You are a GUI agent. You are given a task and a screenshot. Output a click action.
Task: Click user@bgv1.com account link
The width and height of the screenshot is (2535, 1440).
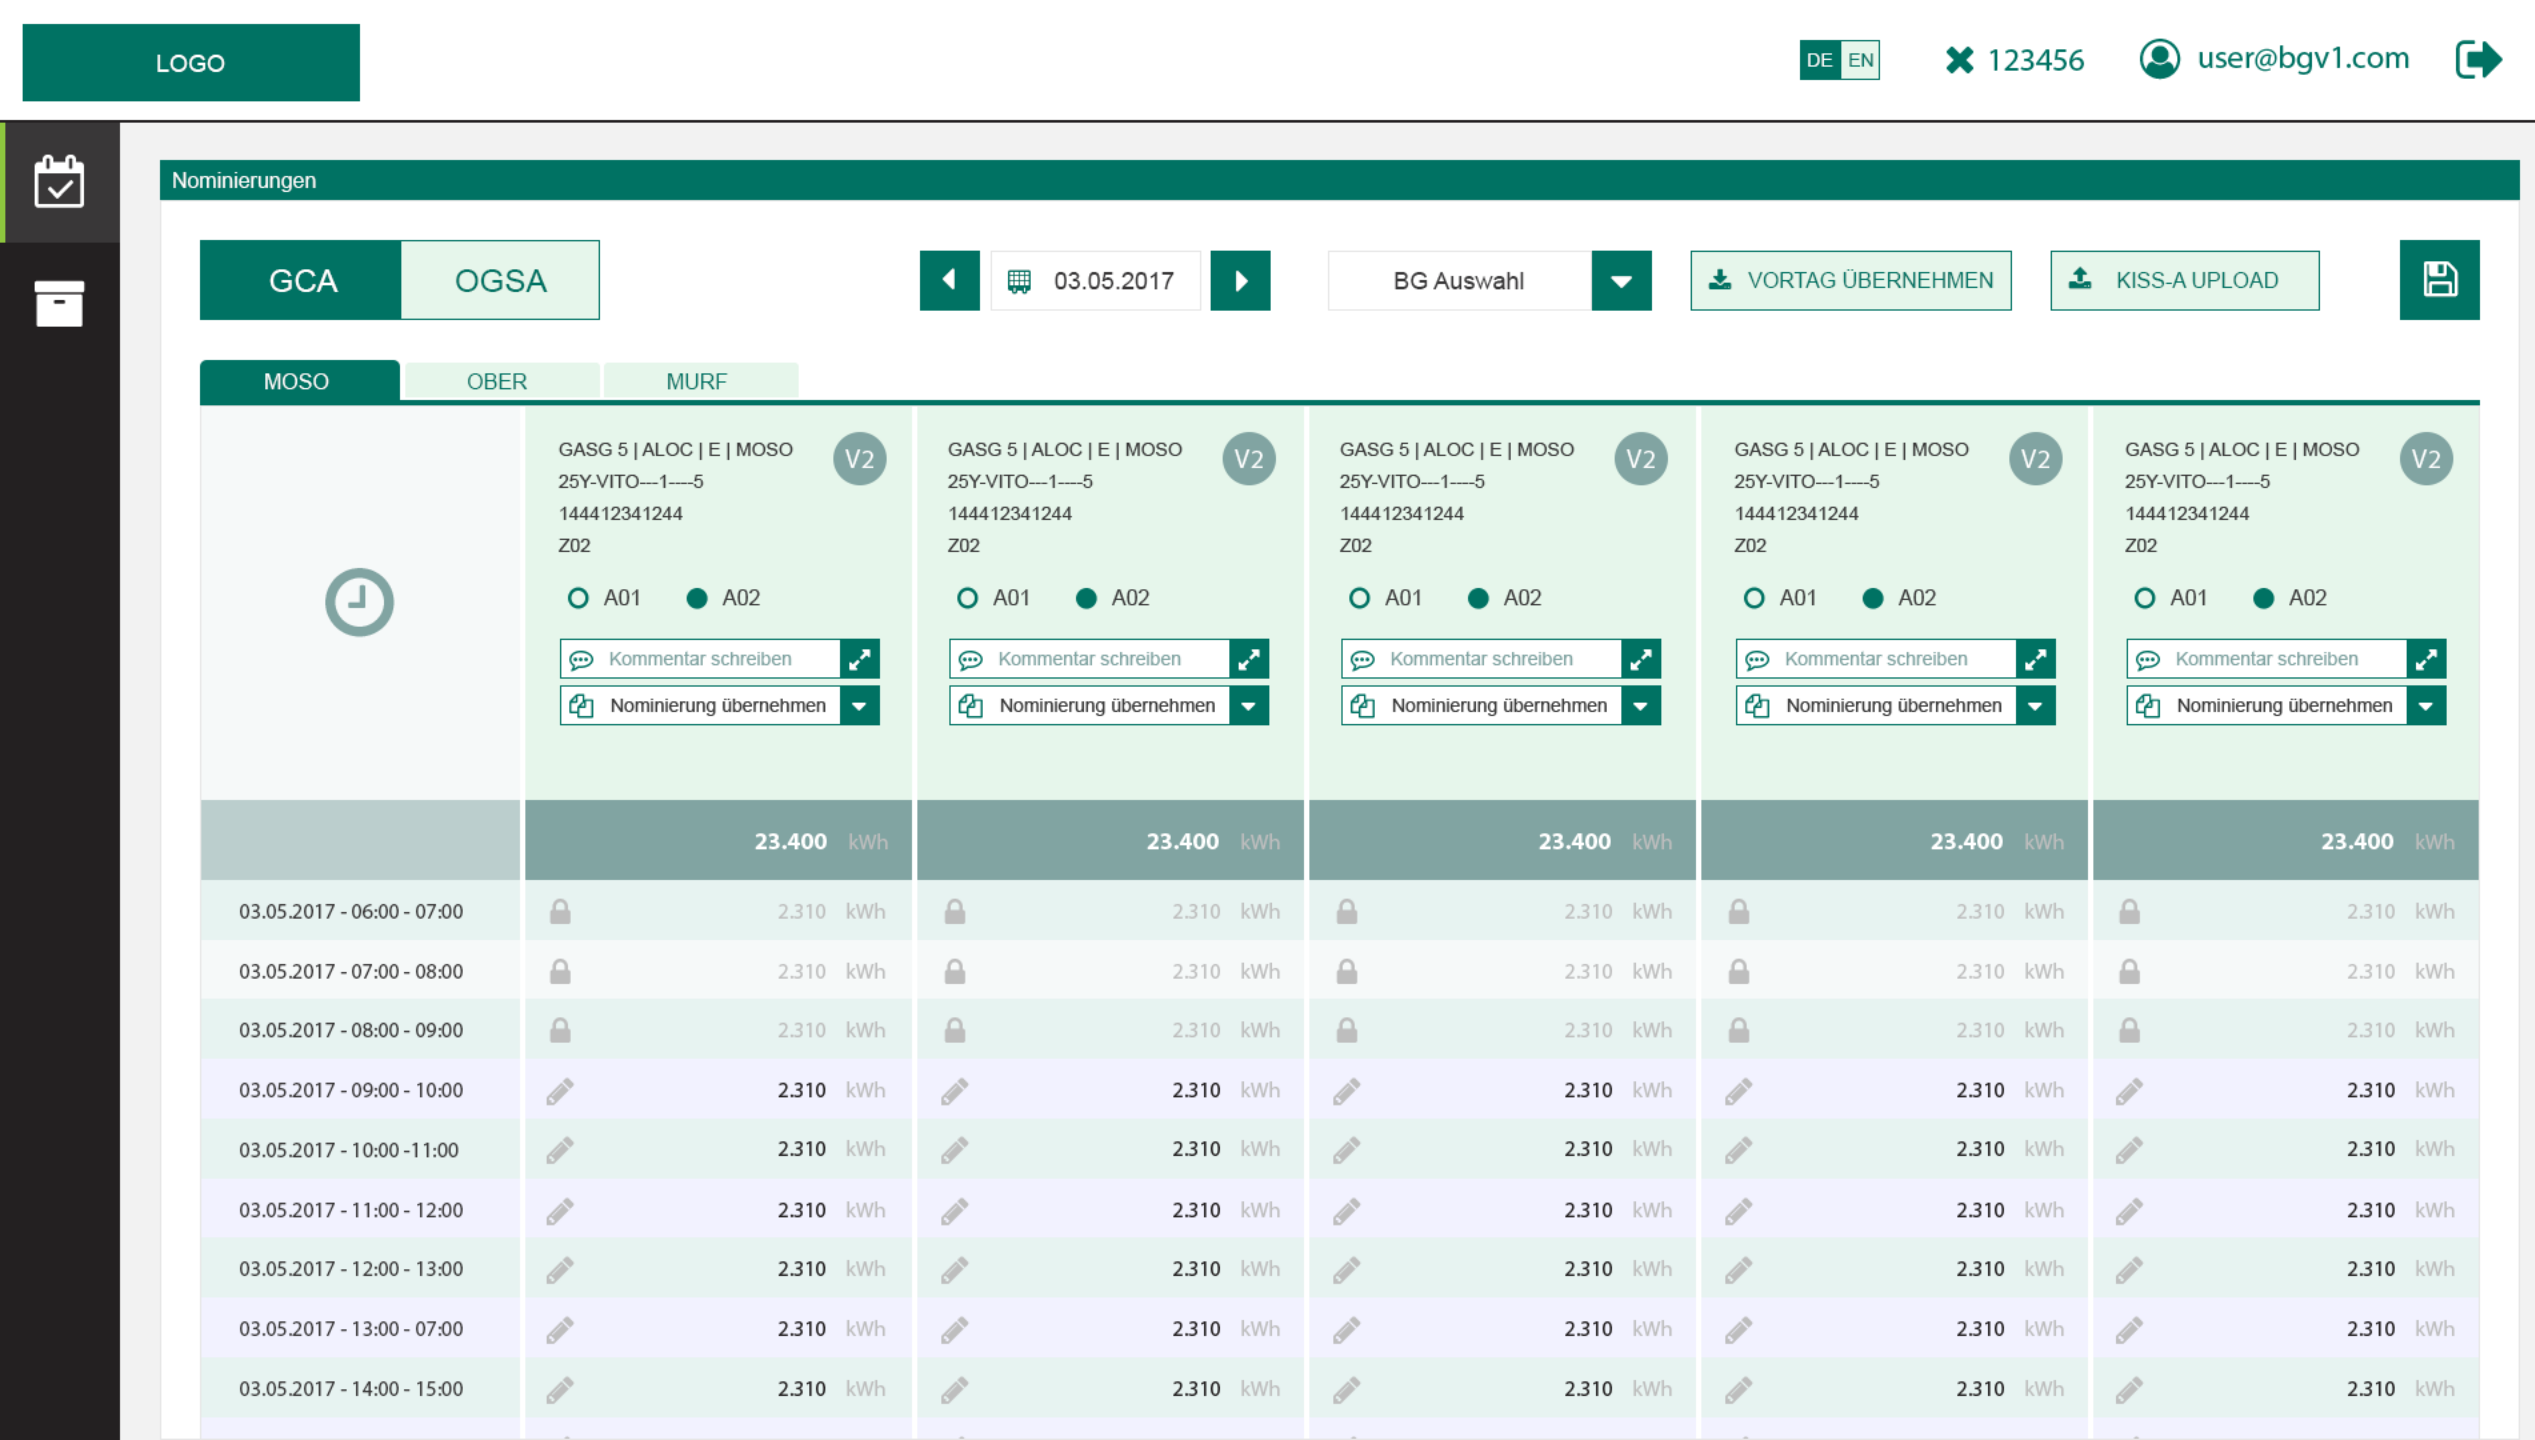[x=2303, y=58]
